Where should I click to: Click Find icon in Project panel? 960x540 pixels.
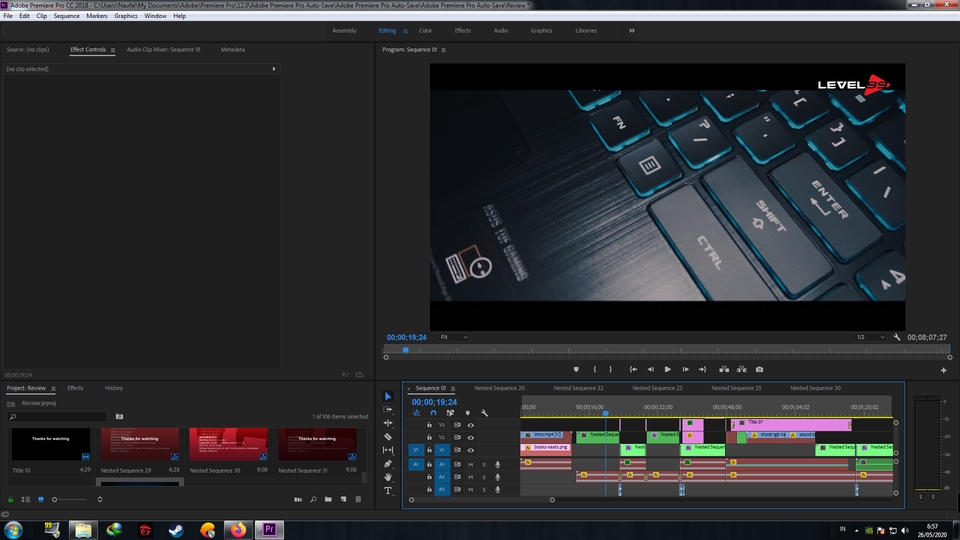coord(313,500)
